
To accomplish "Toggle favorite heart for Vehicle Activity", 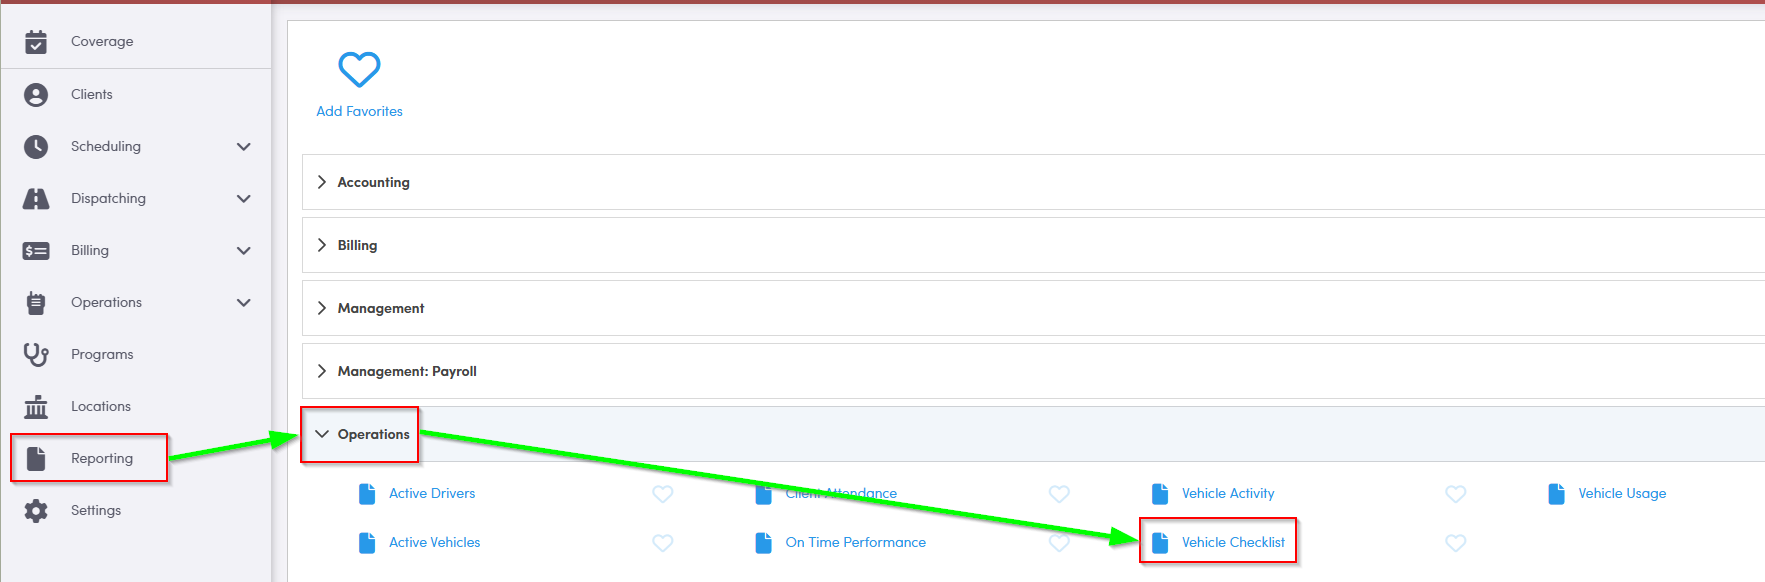I will click(1455, 494).
